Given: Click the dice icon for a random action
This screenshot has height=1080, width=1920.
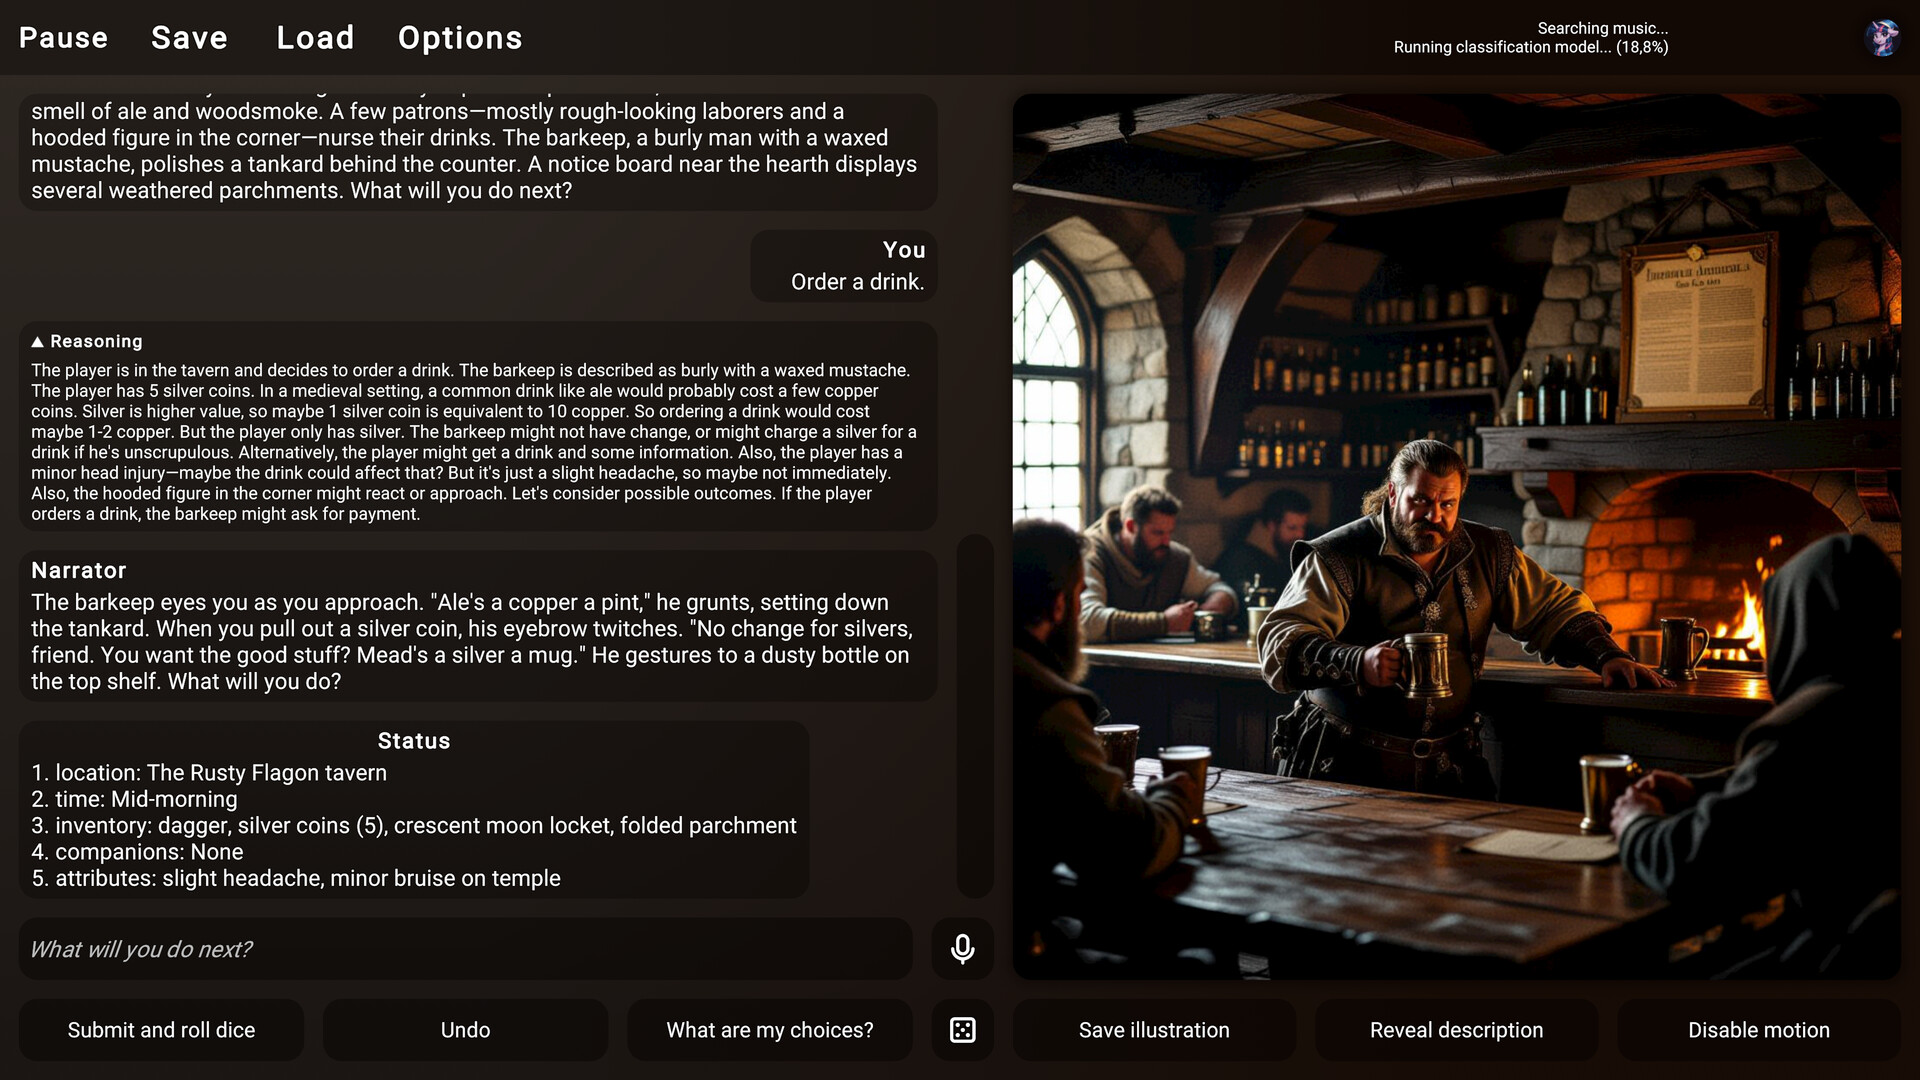Looking at the screenshot, I should [961, 1029].
